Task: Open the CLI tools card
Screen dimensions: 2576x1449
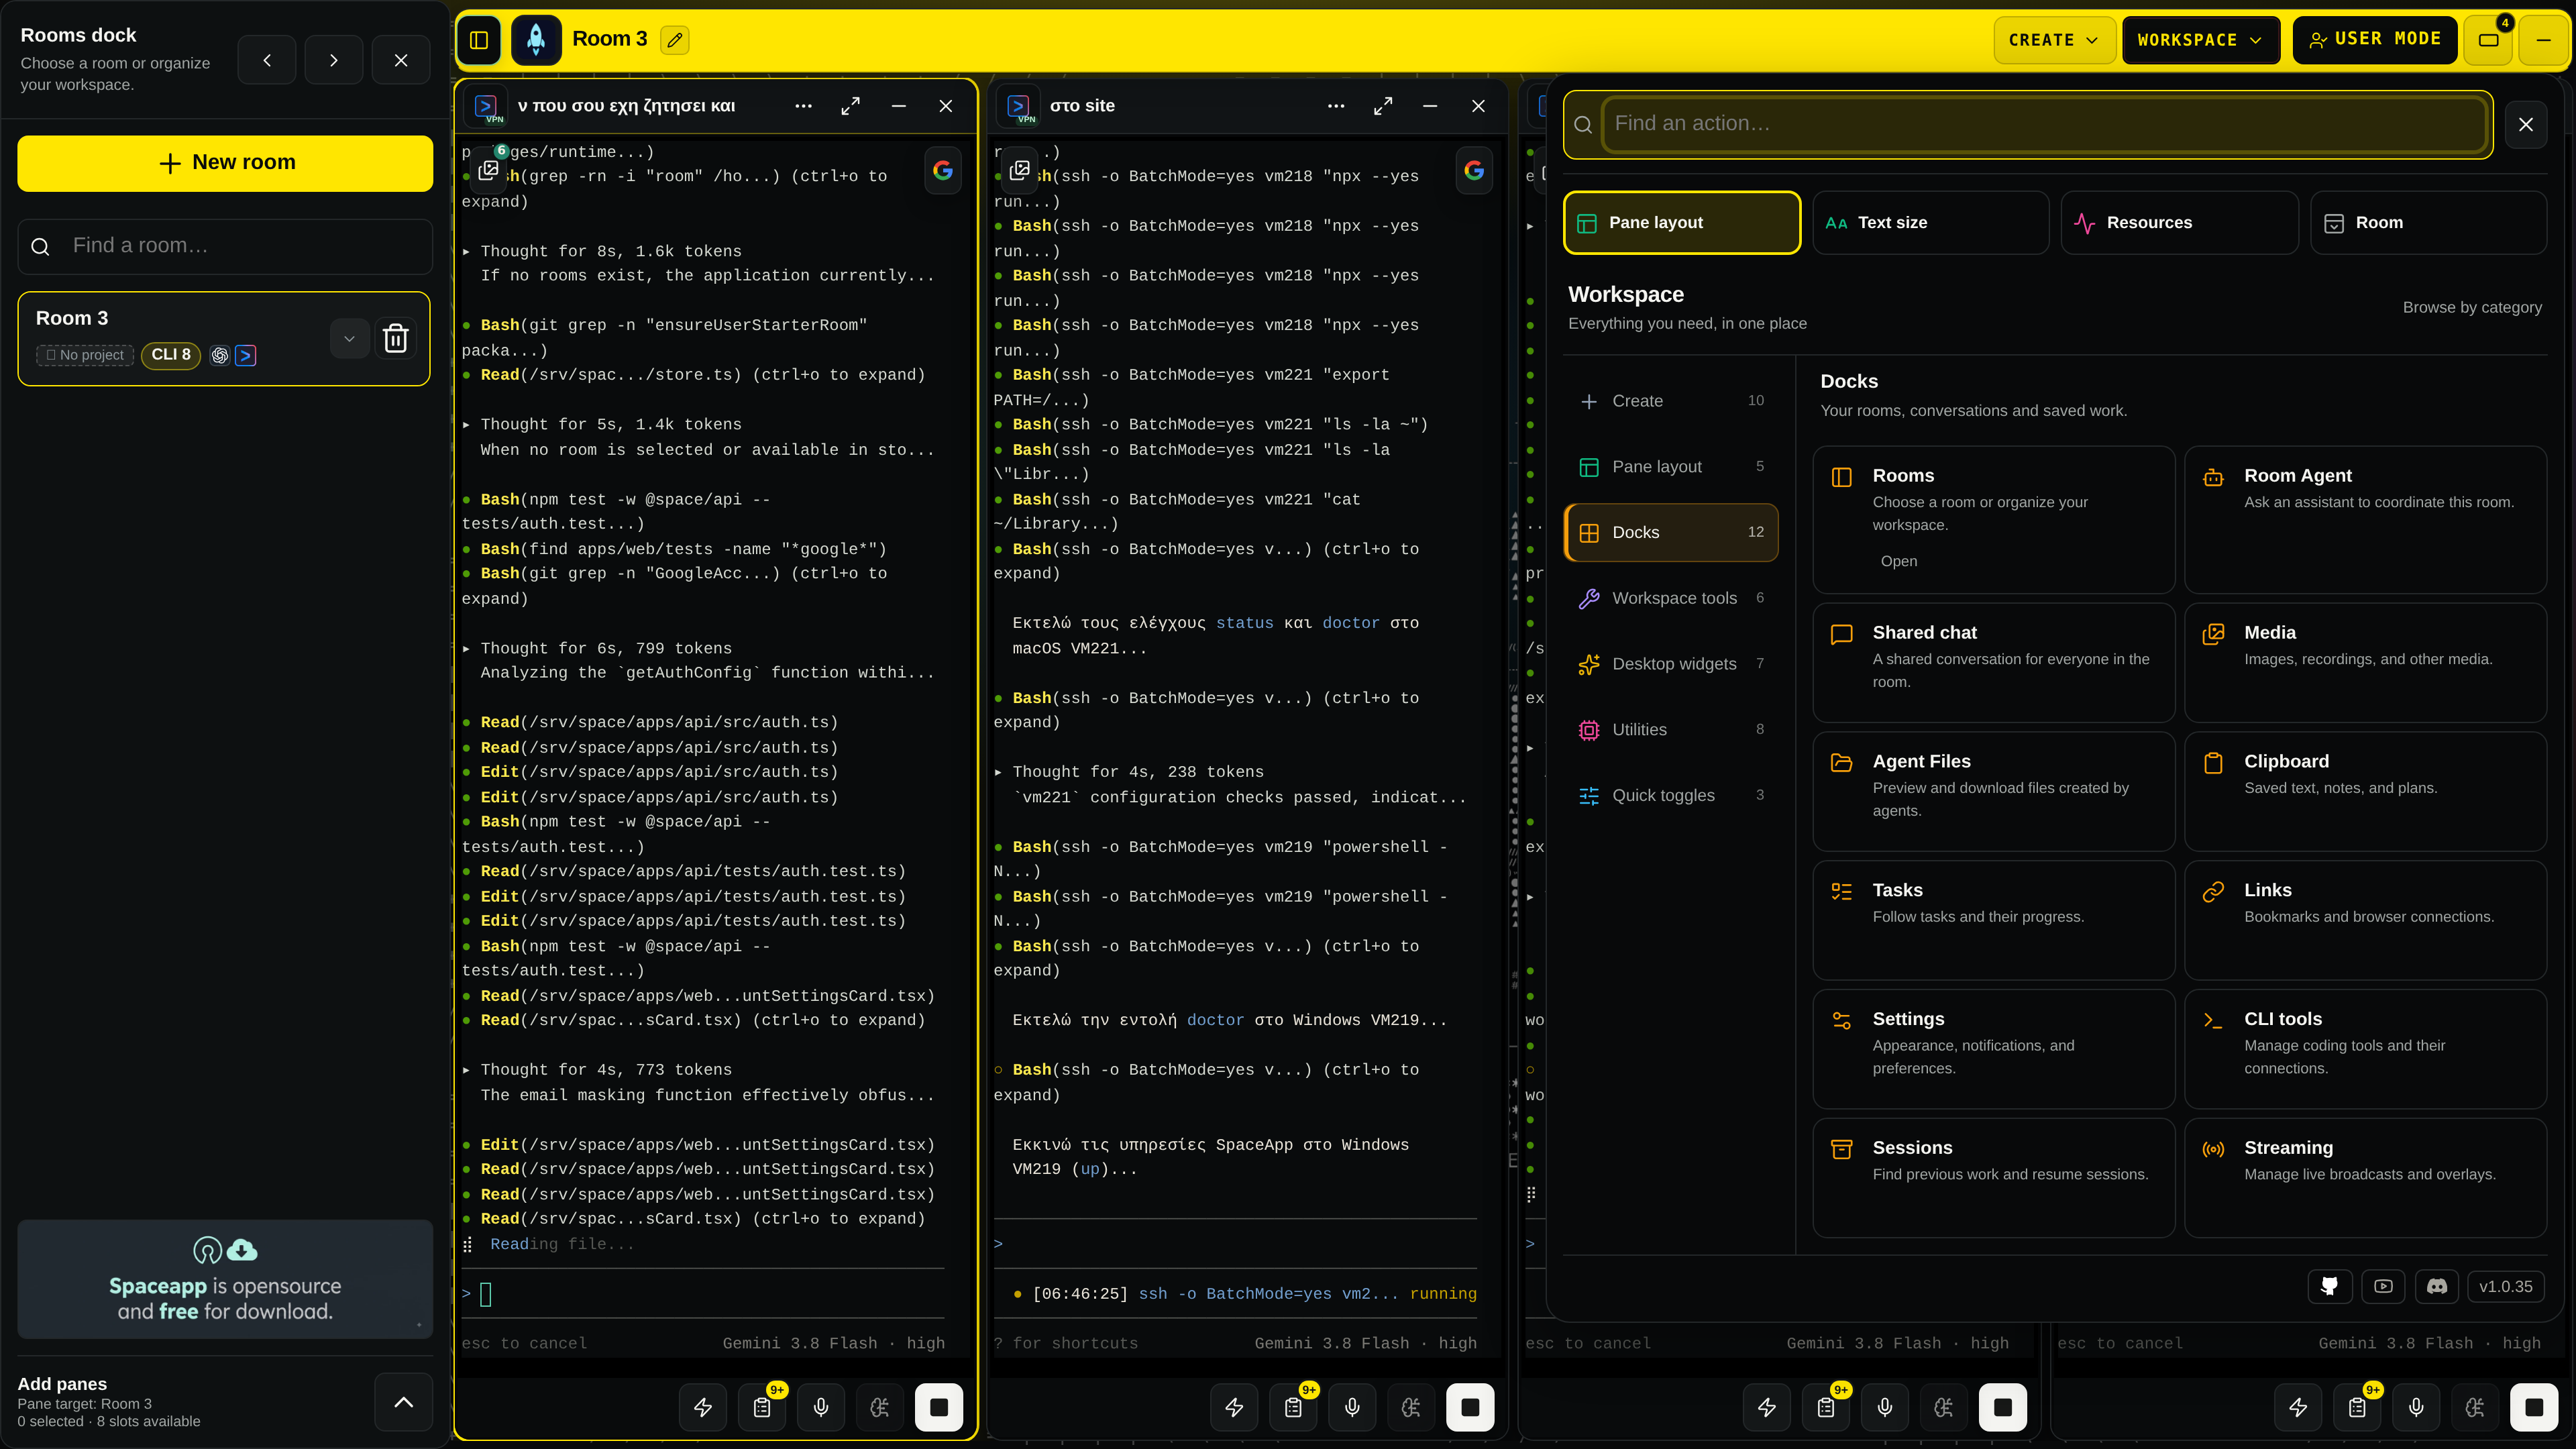Action: 2365,1048
